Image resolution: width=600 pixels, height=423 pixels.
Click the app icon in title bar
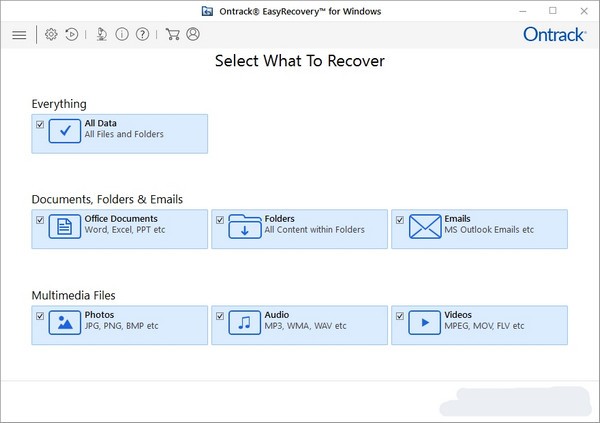207,11
